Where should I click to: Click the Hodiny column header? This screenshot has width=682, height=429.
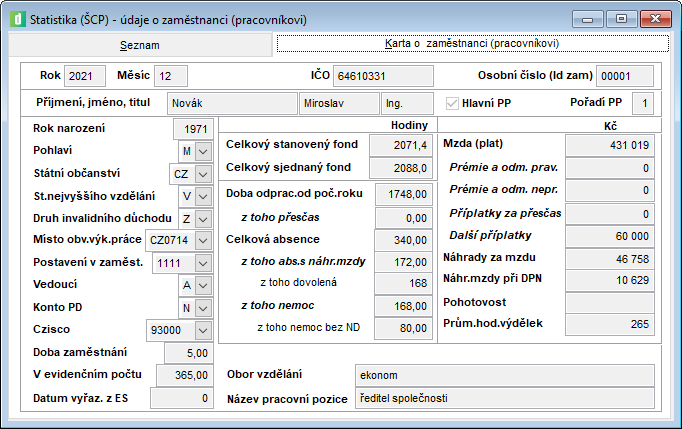click(x=409, y=125)
